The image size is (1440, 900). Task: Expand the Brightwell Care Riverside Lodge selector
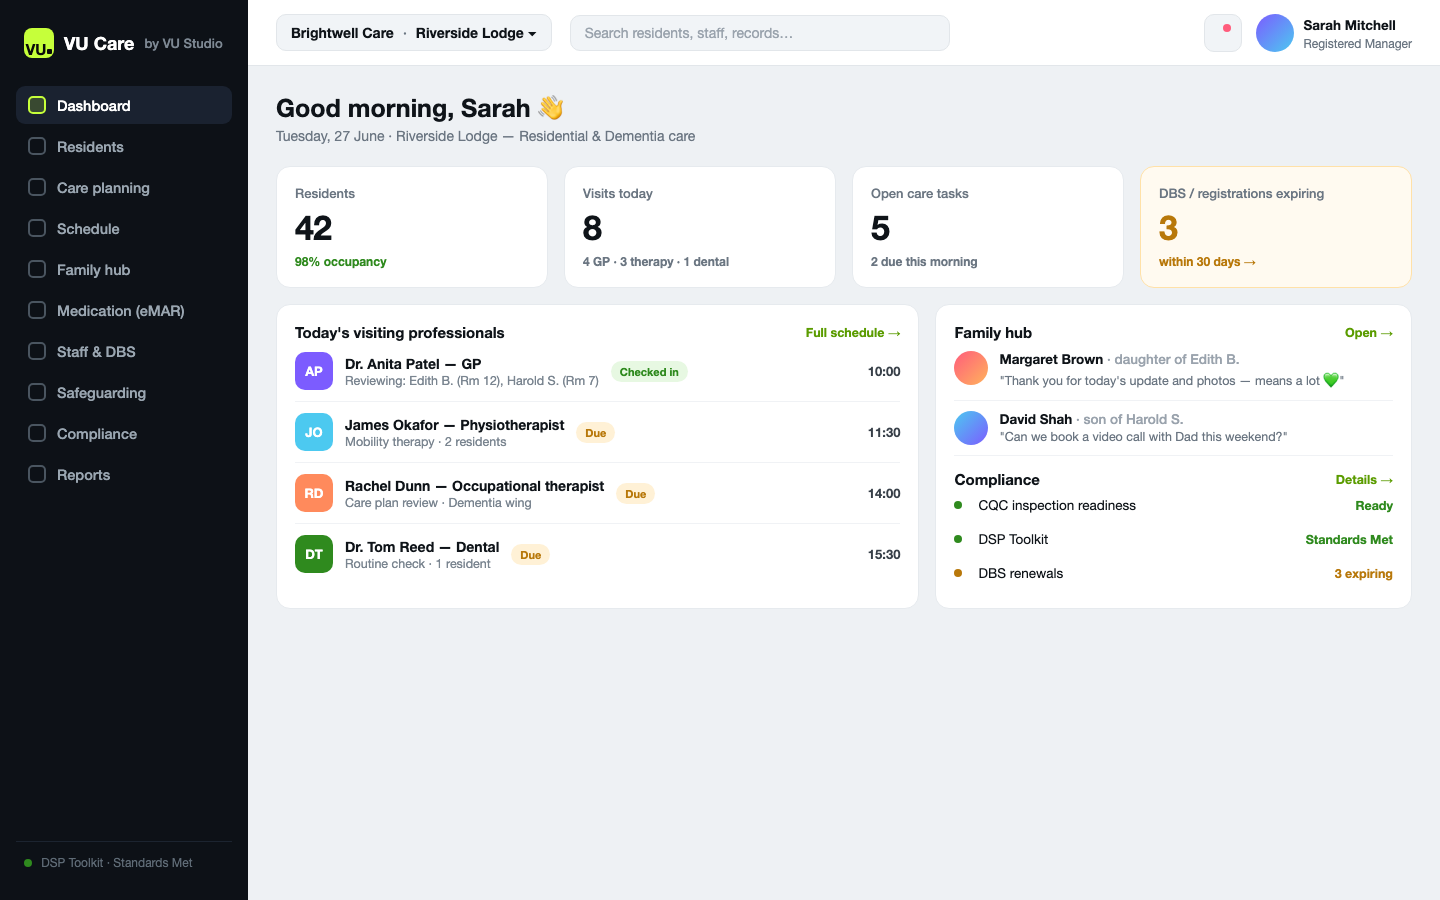(x=414, y=33)
